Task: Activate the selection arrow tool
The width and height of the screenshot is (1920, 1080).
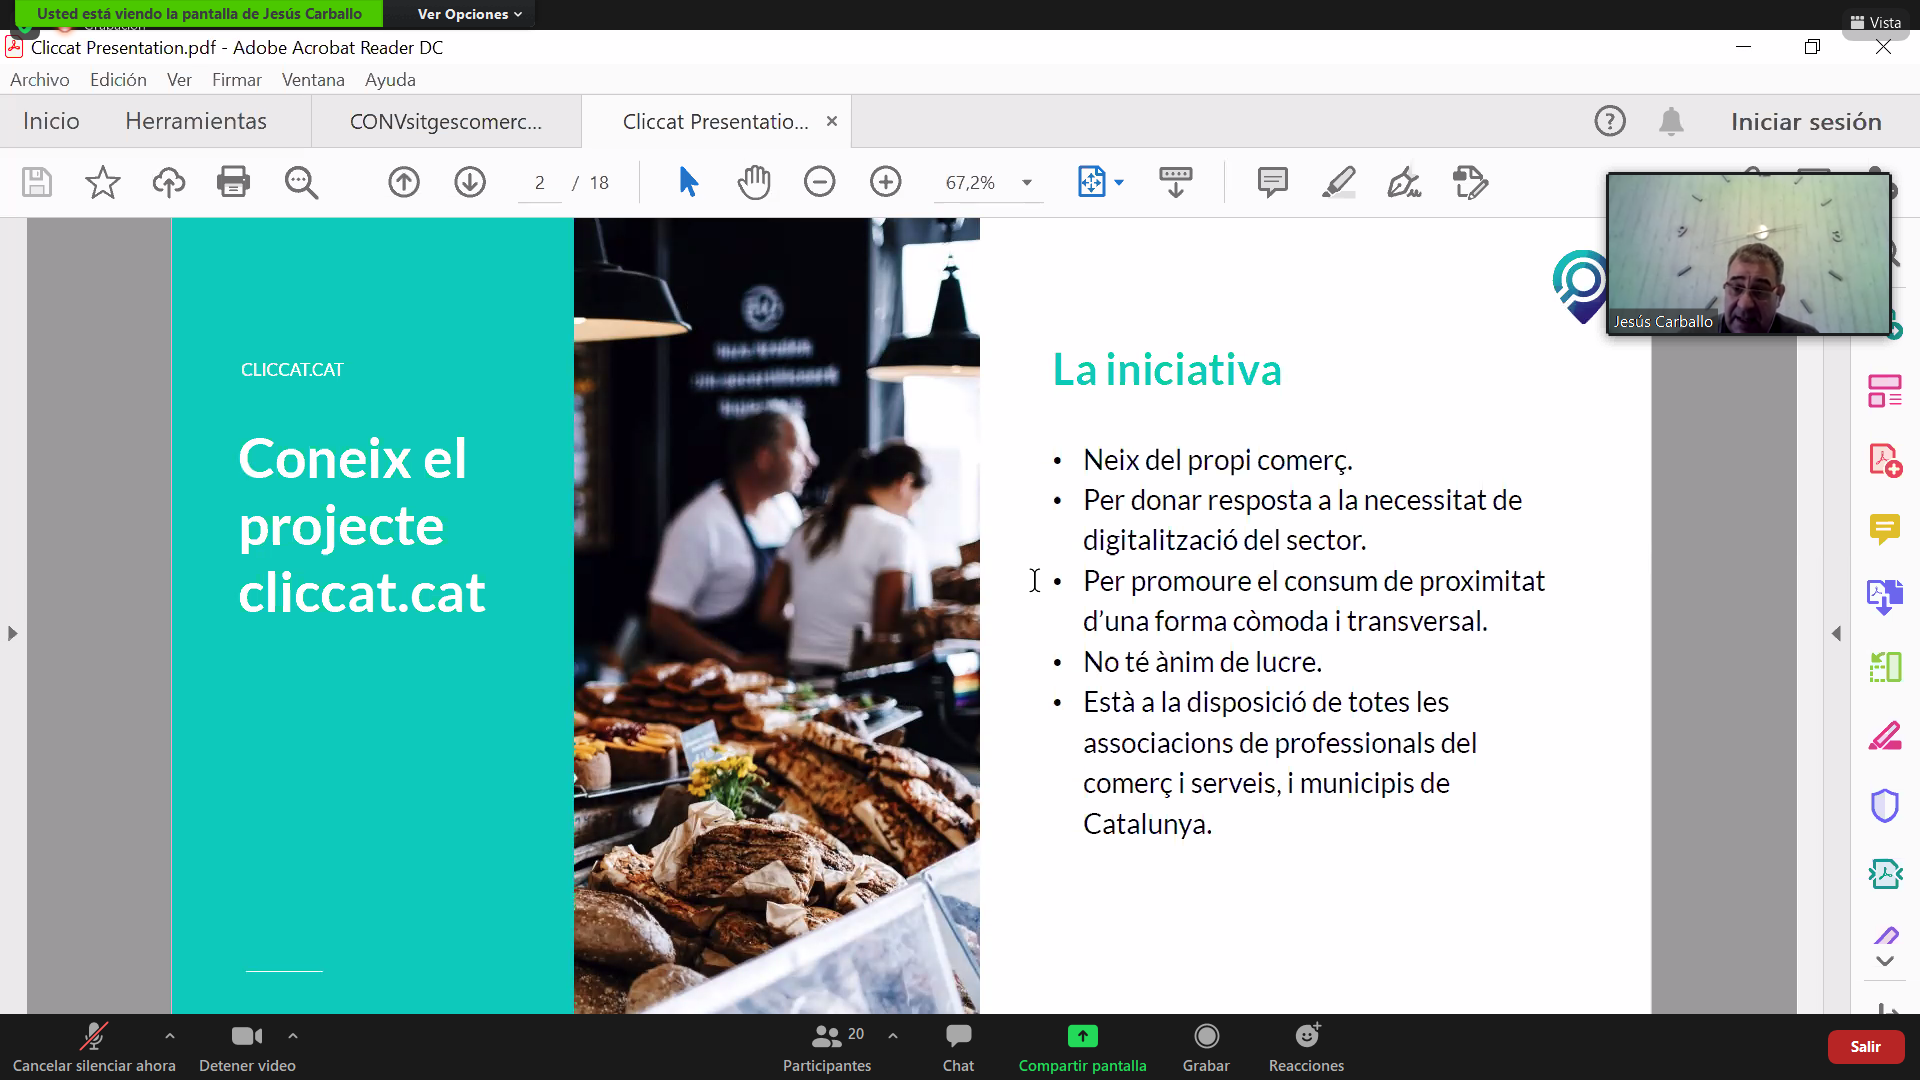Action: tap(688, 182)
